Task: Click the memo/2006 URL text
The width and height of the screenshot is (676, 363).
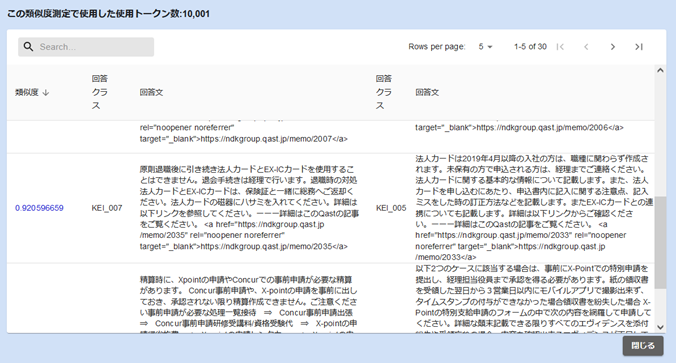Action: (x=520, y=128)
